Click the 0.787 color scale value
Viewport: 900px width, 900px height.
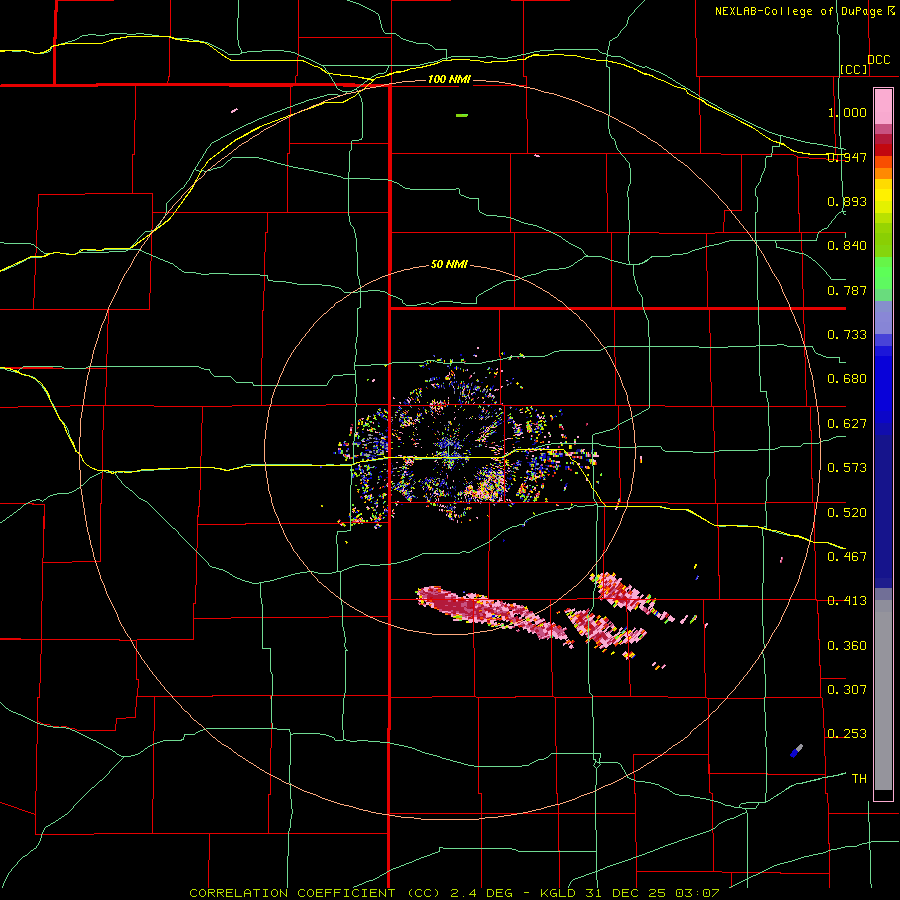847,290
